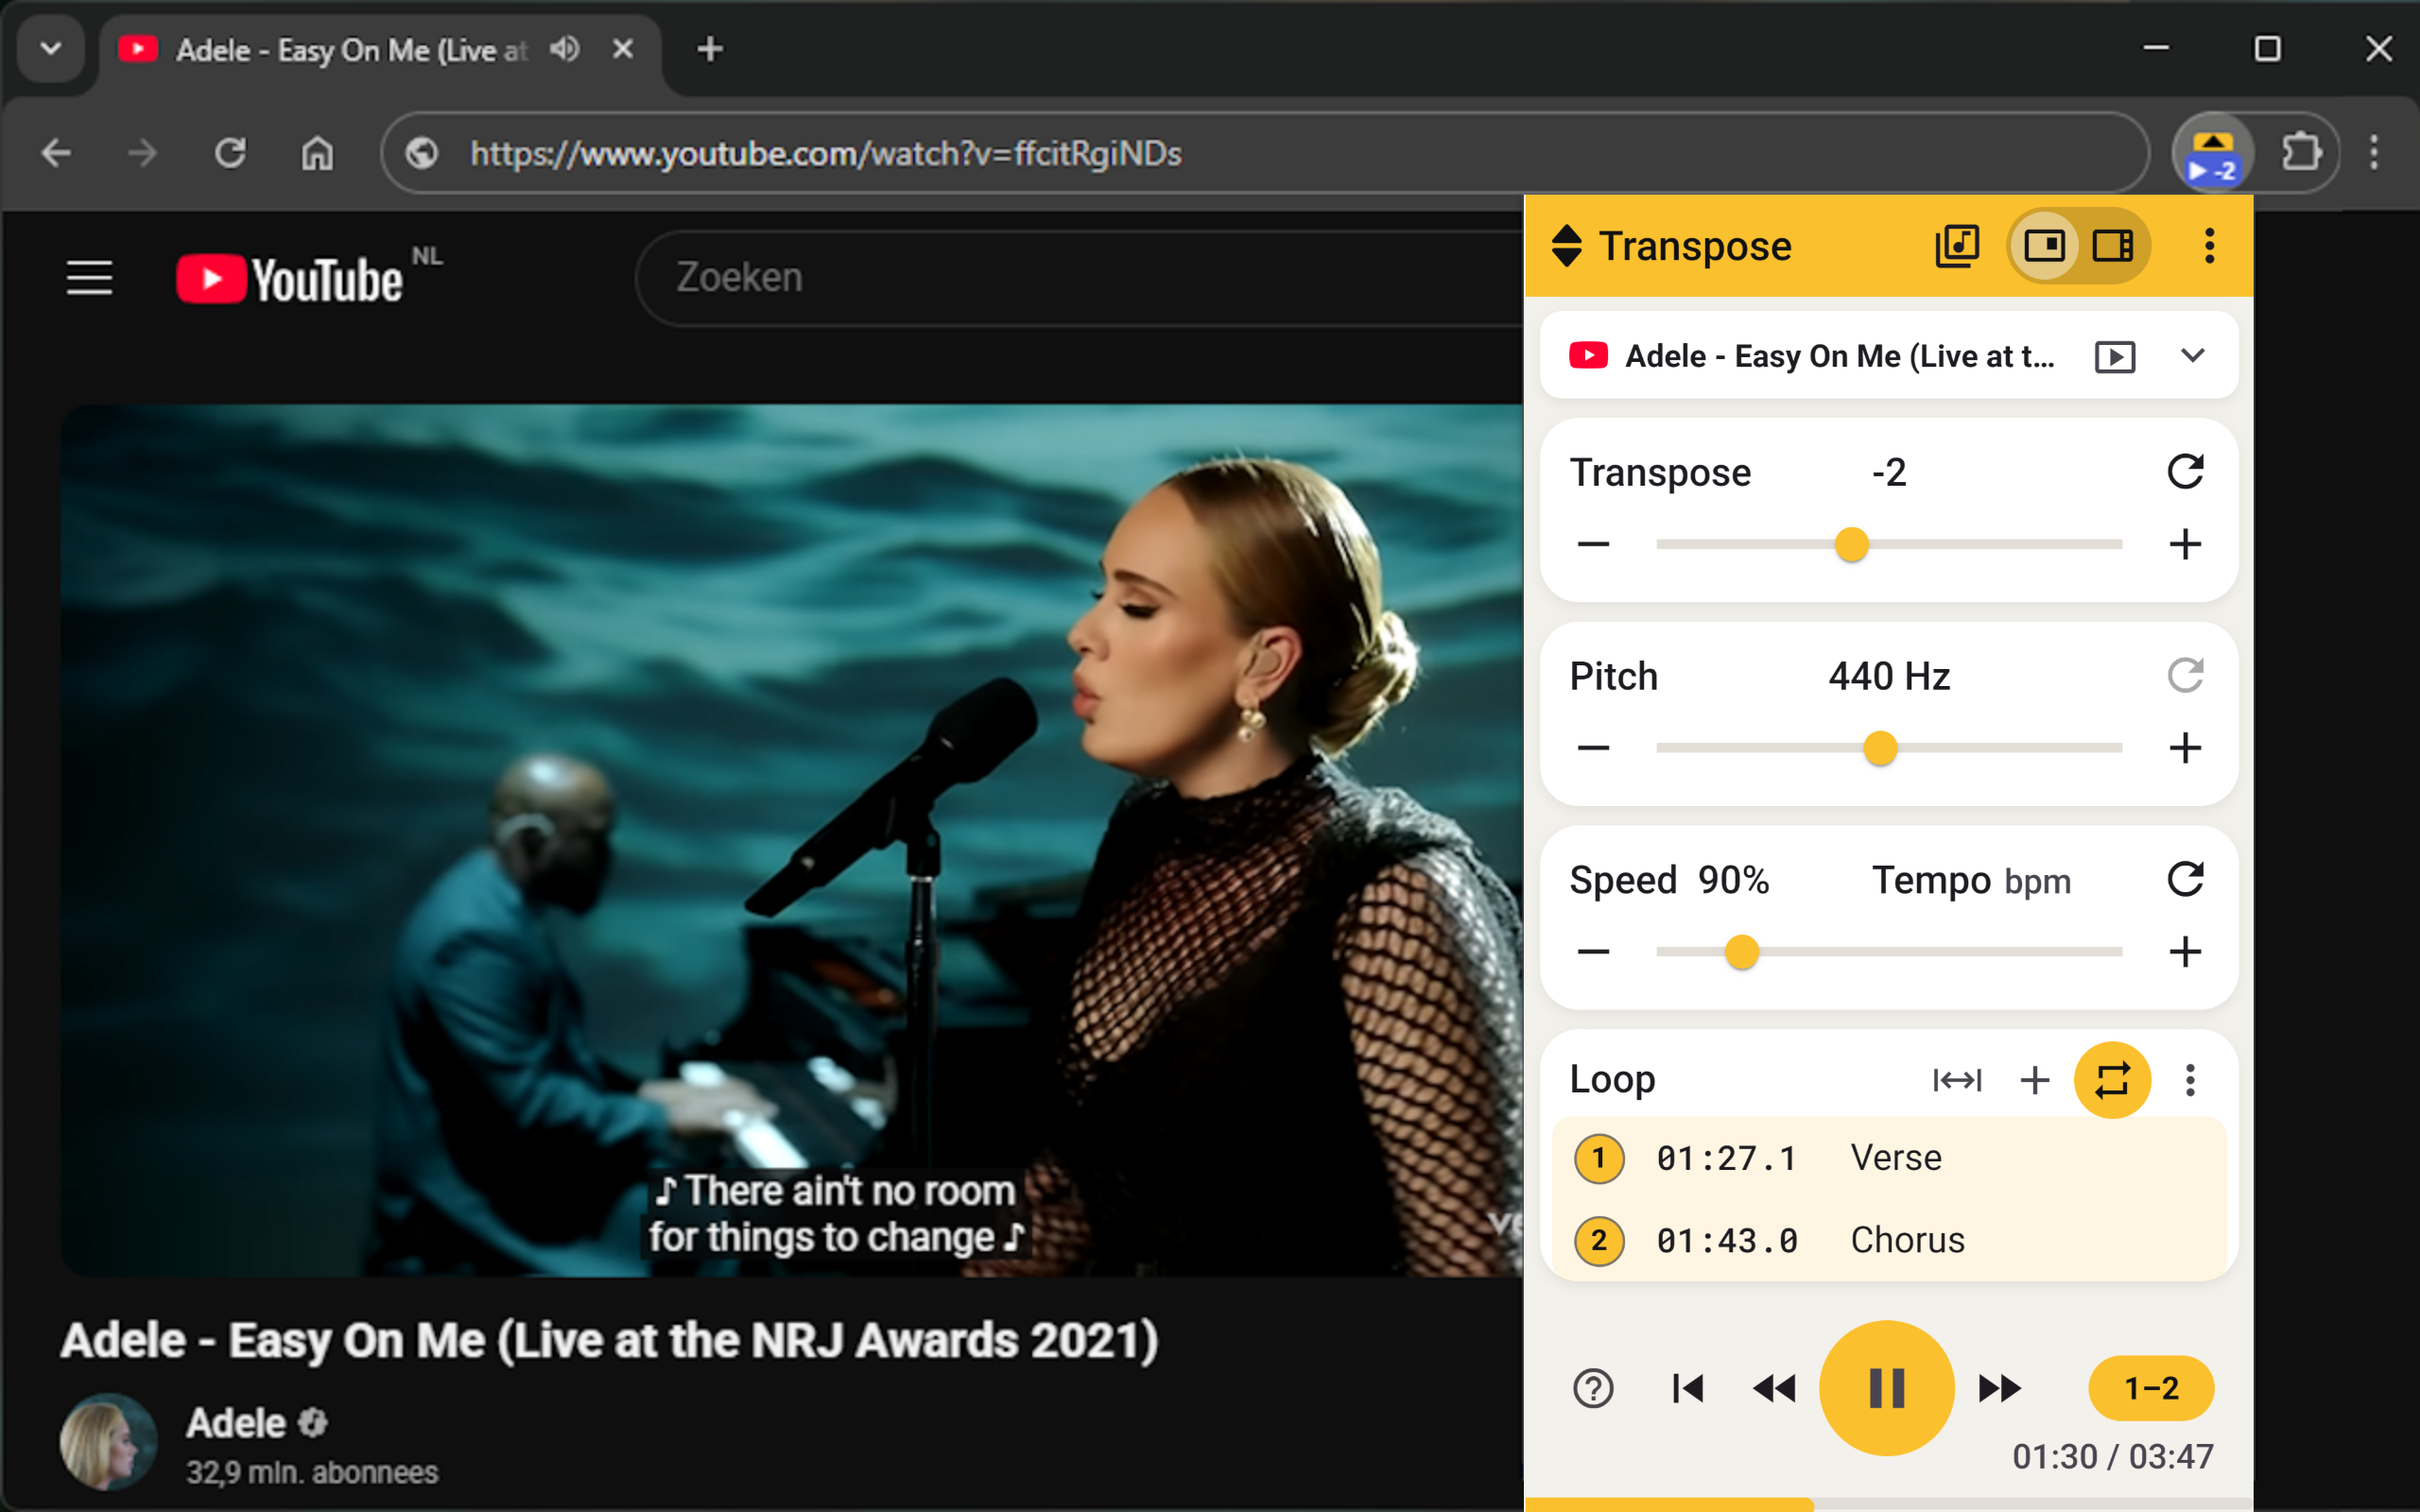
Task: Toggle loop repeat off
Action: tap(2112, 1080)
